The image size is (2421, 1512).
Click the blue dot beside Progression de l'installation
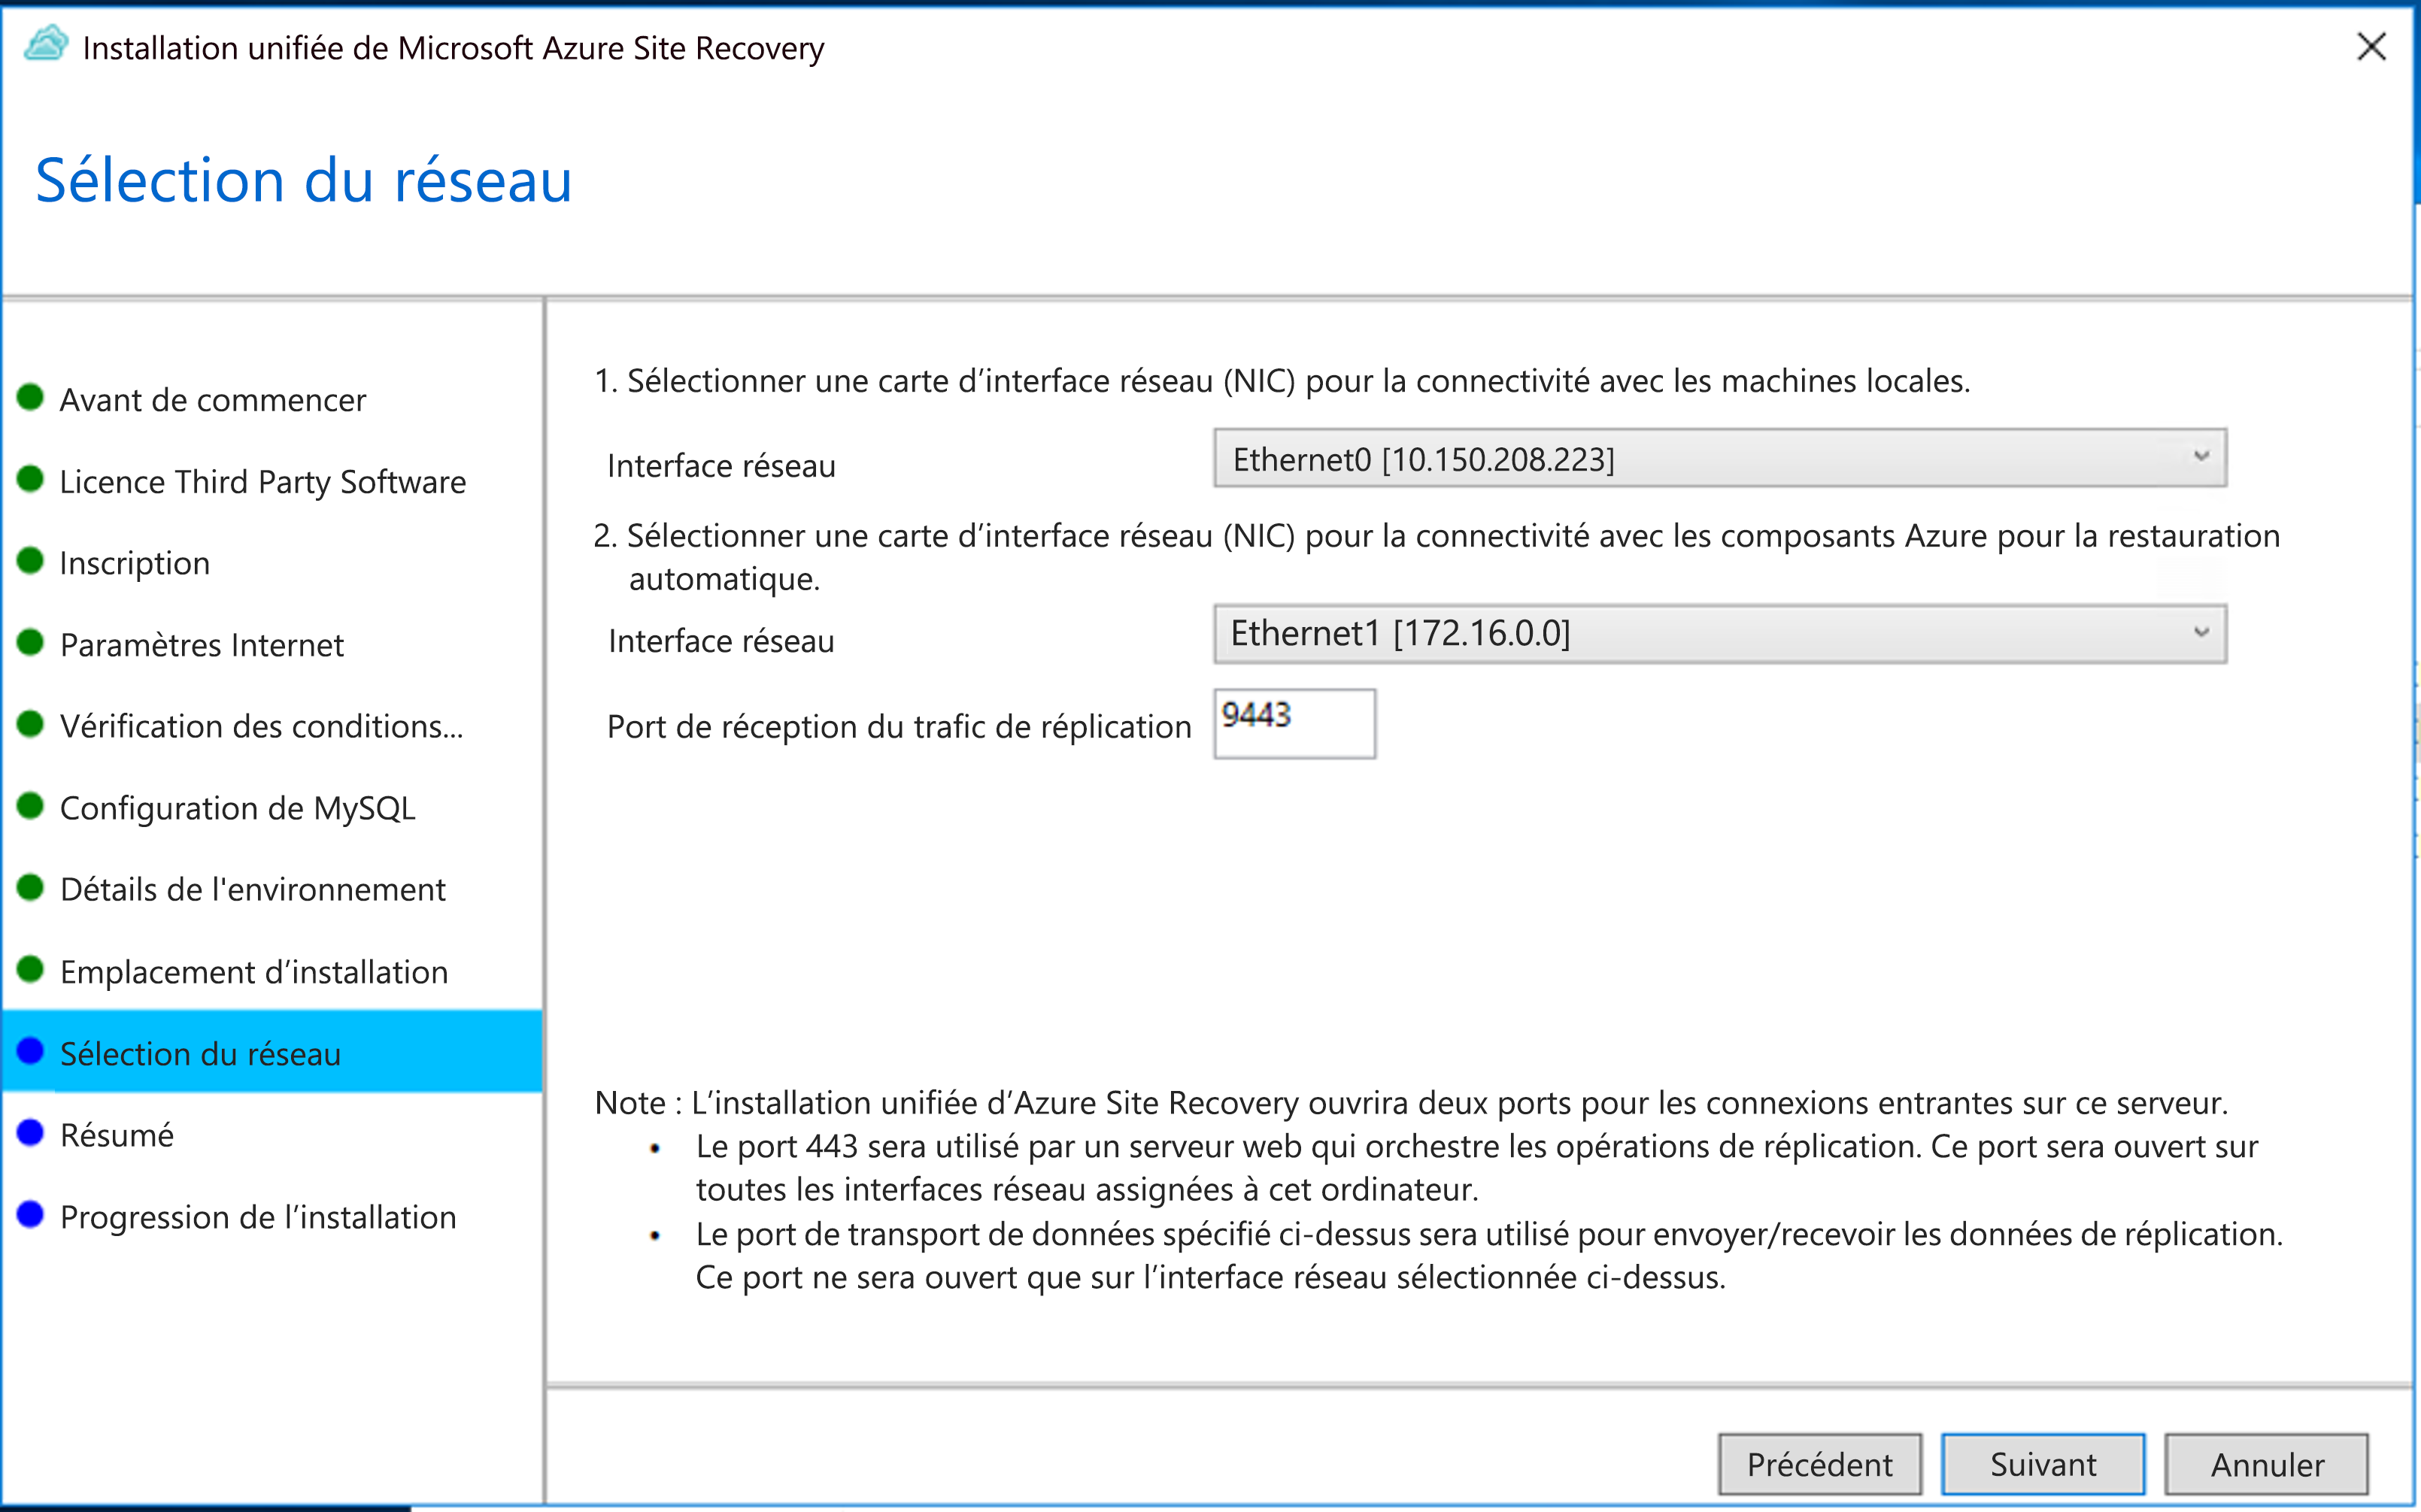point(30,1214)
